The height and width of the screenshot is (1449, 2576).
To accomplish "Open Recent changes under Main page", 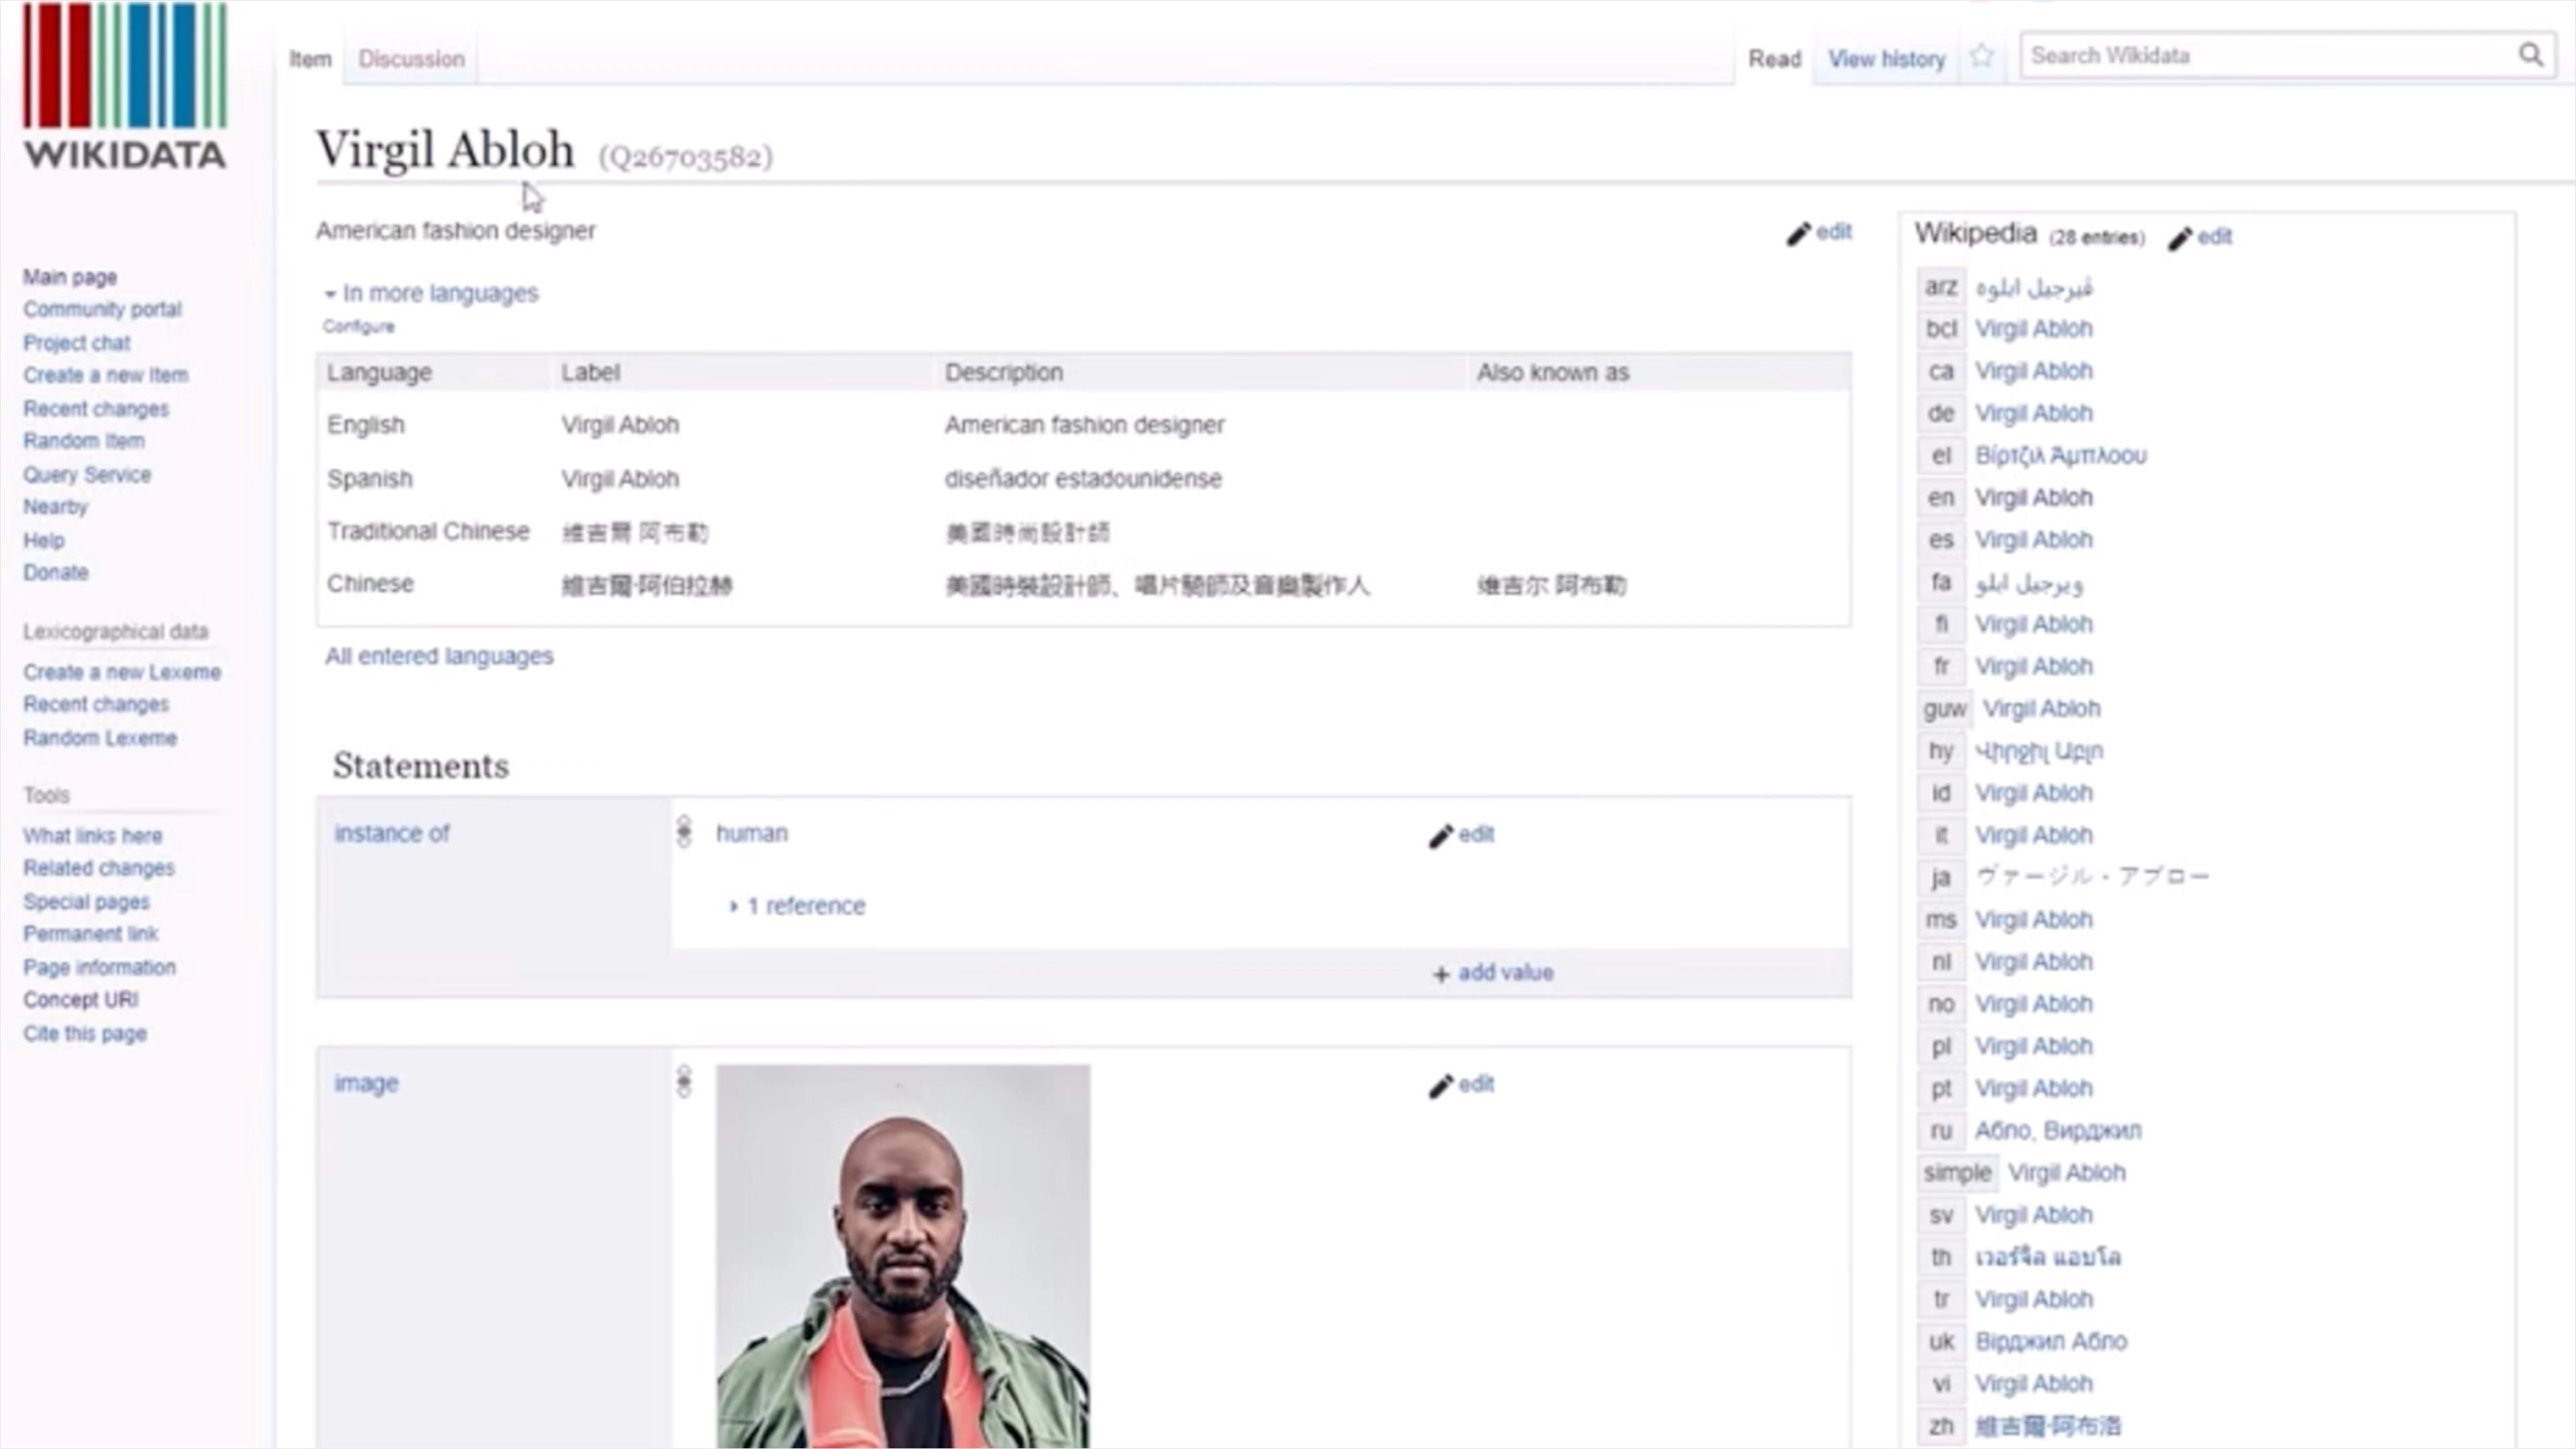I will click(x=96, y=409).
